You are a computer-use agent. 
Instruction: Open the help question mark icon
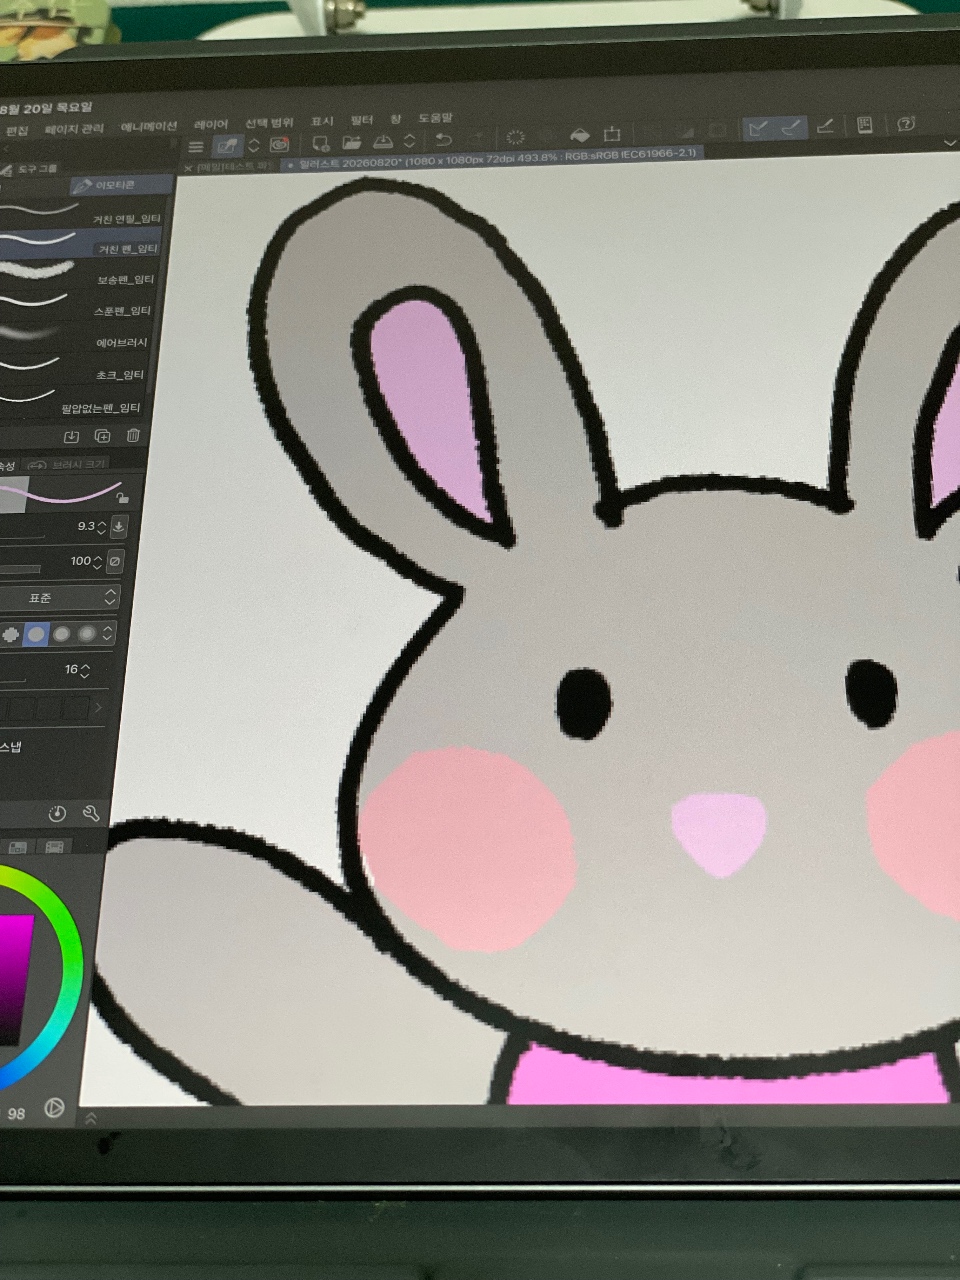coord(906,124)
